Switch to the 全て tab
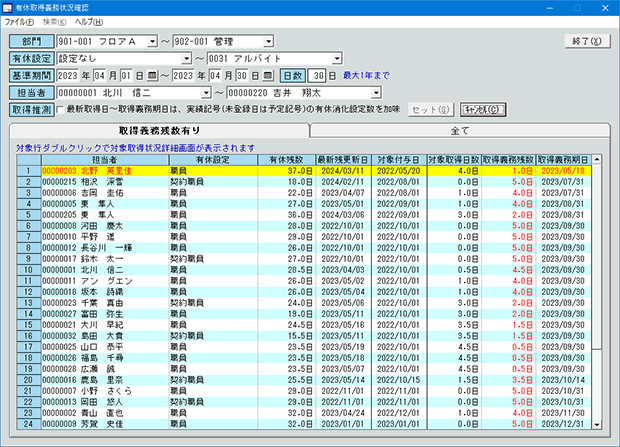The width and height of the screenshot is (620, 447). coord(460,131)
